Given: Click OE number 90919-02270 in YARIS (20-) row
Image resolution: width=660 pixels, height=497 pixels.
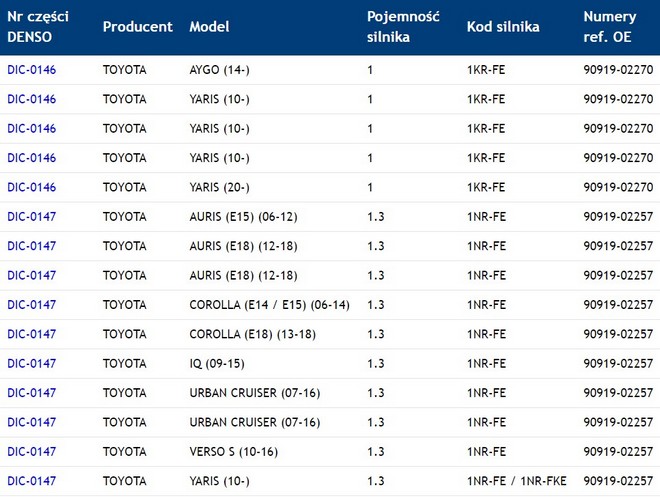Looking at the screenshot, I should point(618,187).
